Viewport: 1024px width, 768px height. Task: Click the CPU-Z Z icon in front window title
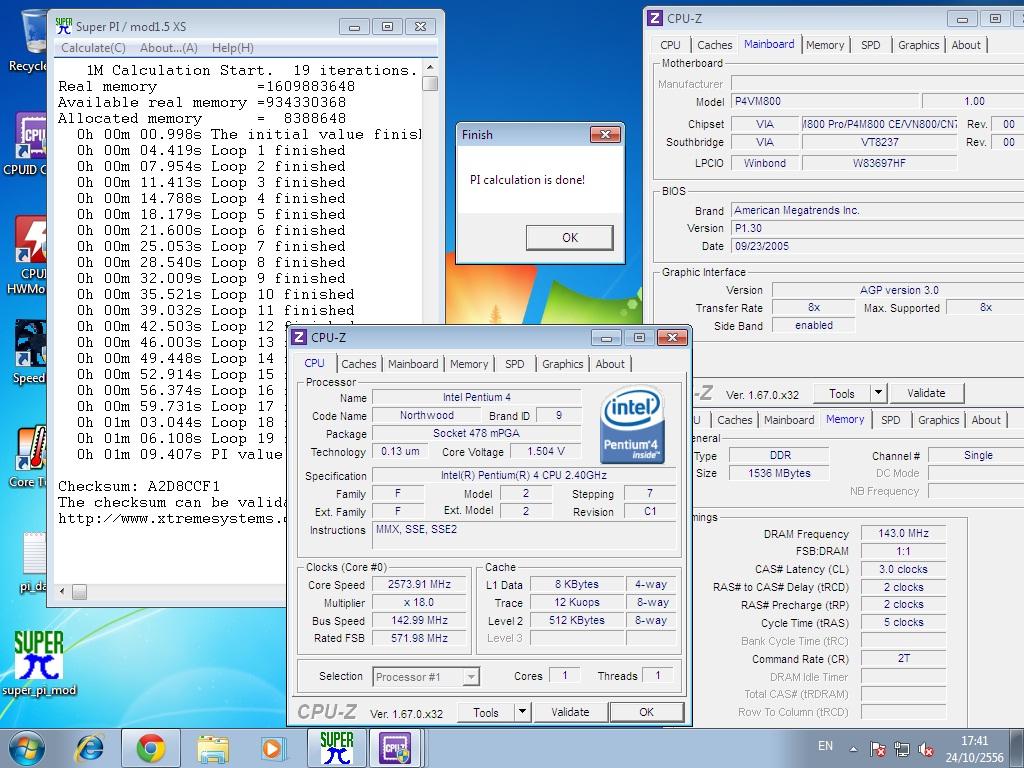[298, 338]
